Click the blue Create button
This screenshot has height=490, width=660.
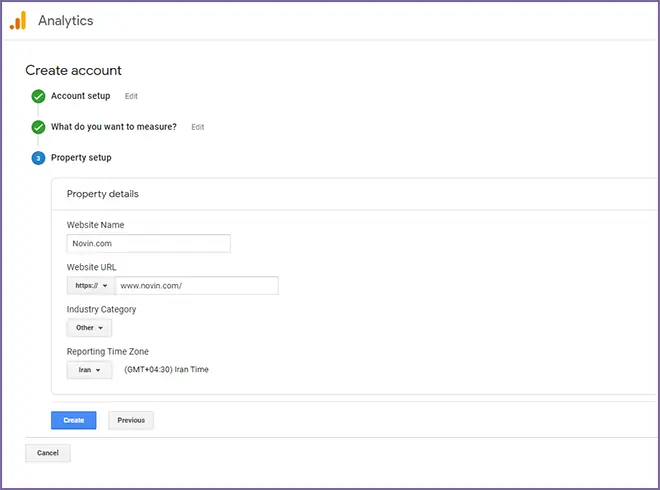(74, 420)
